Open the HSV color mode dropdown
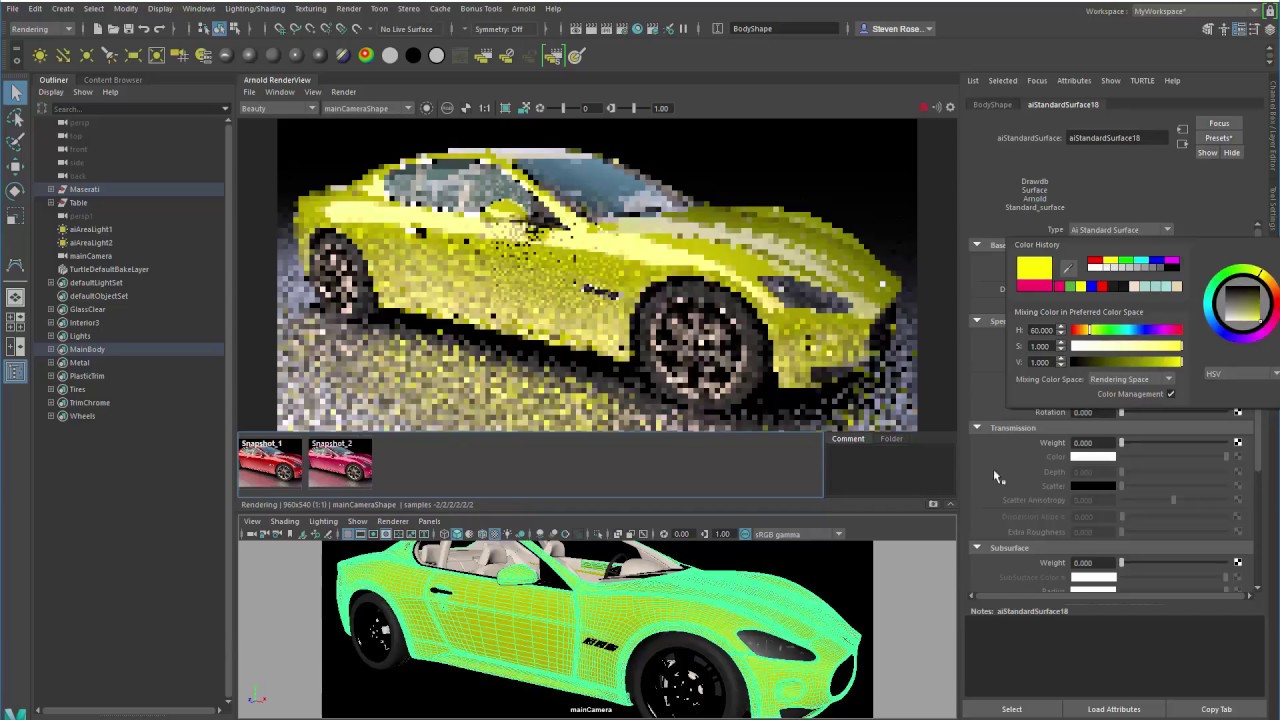 (1243, 374)
